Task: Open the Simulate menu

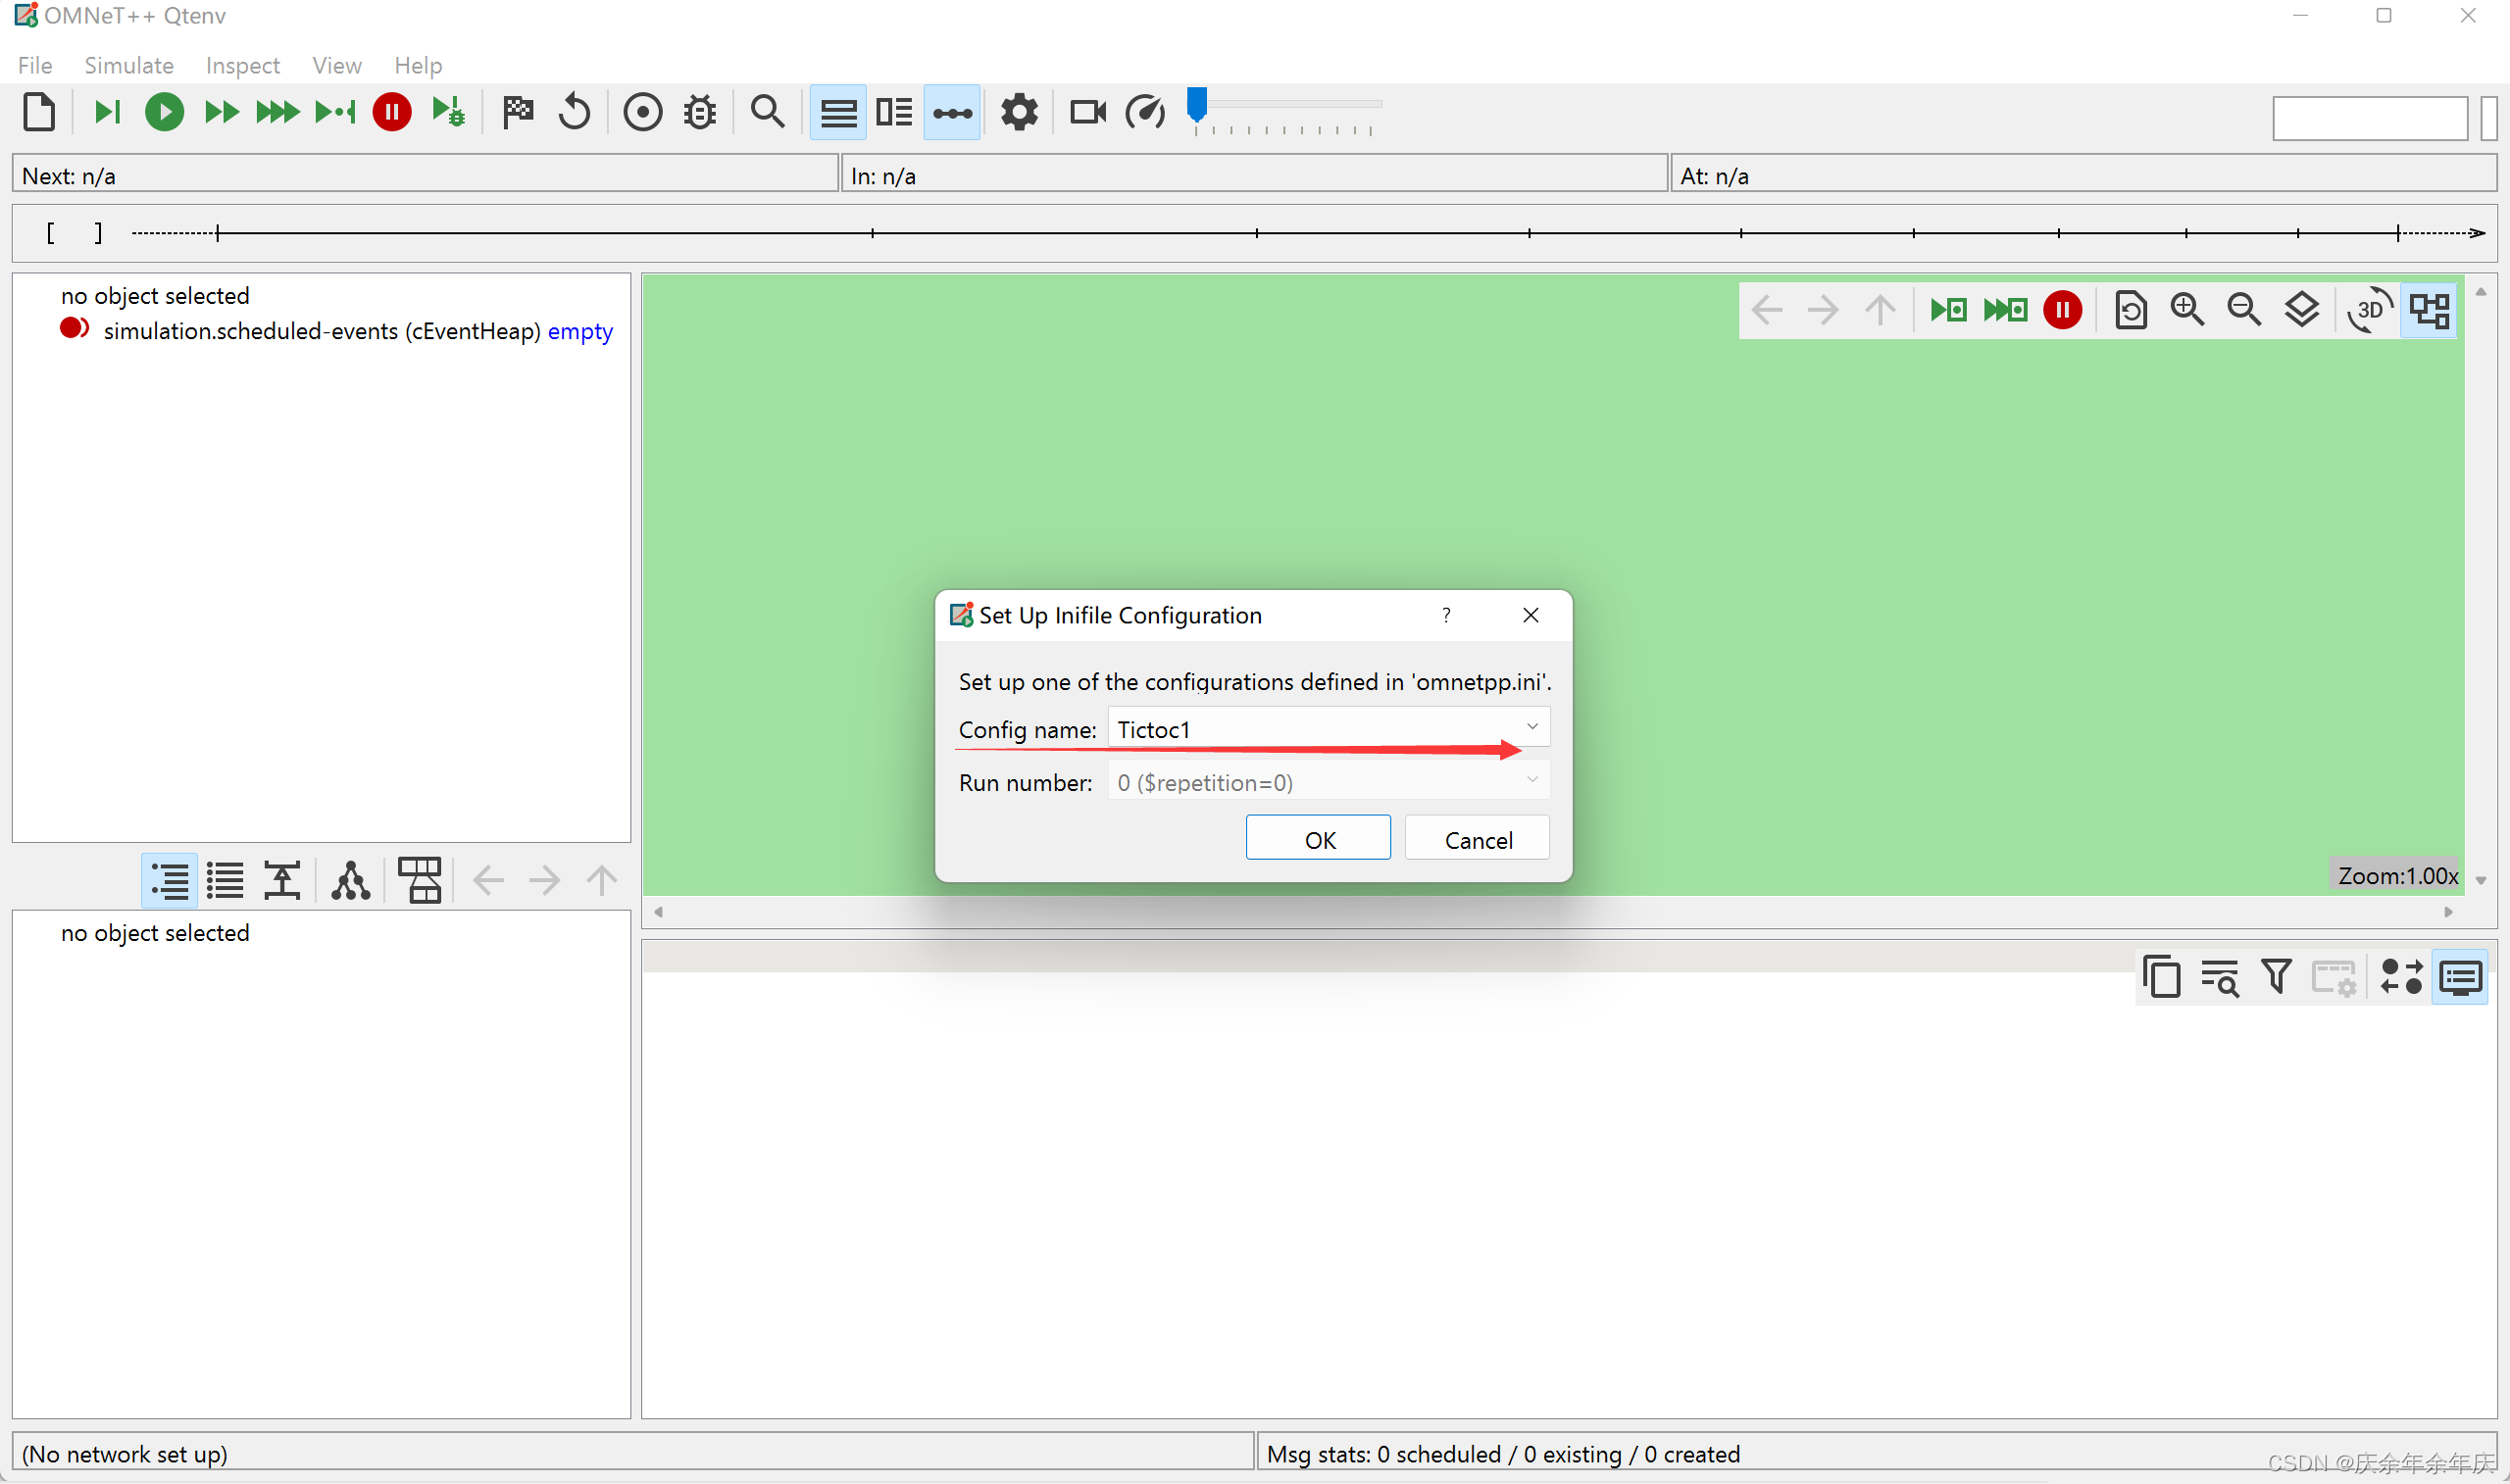Action: (x=129, y=65)
